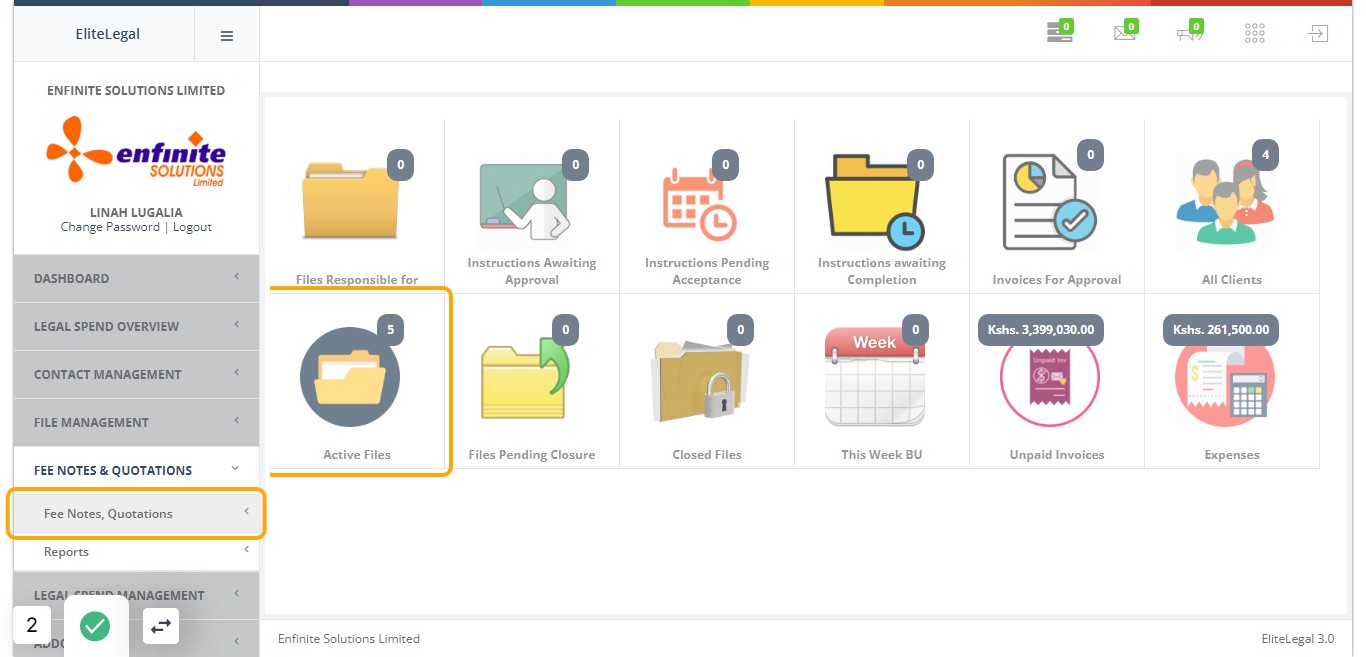This screenshot has width=1366, height=657.
Task: Click the Enfinite Solutions logo
Action: coord(136,151)
